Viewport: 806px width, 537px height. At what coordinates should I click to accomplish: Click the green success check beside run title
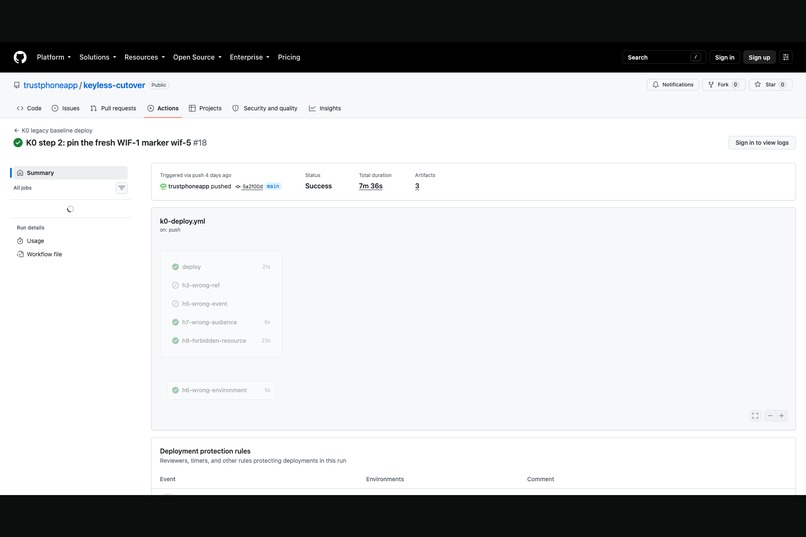tap(18, 143)
